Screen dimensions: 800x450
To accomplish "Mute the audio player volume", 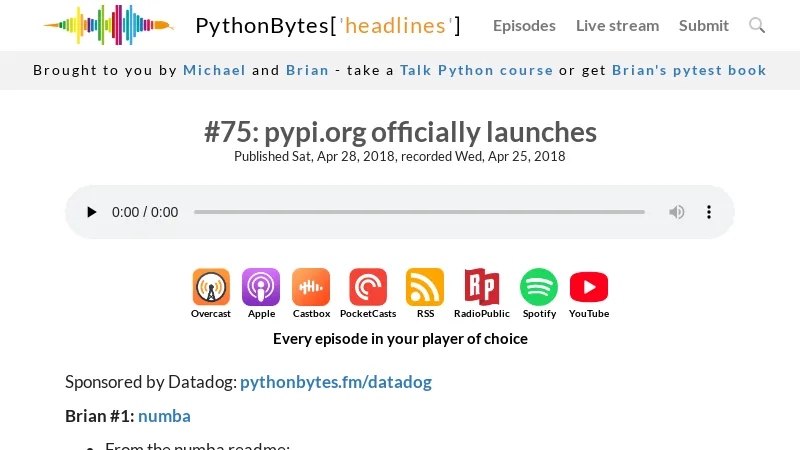I will coord(677,212).
